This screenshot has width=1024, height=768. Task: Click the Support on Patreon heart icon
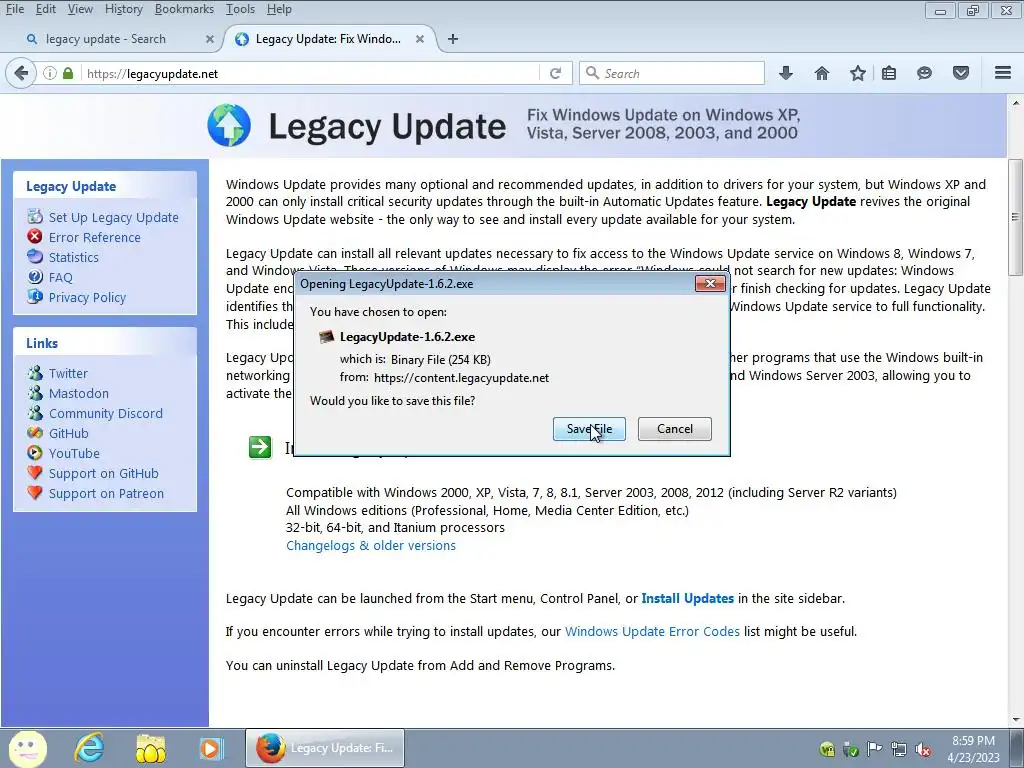[x=35, y=492]
